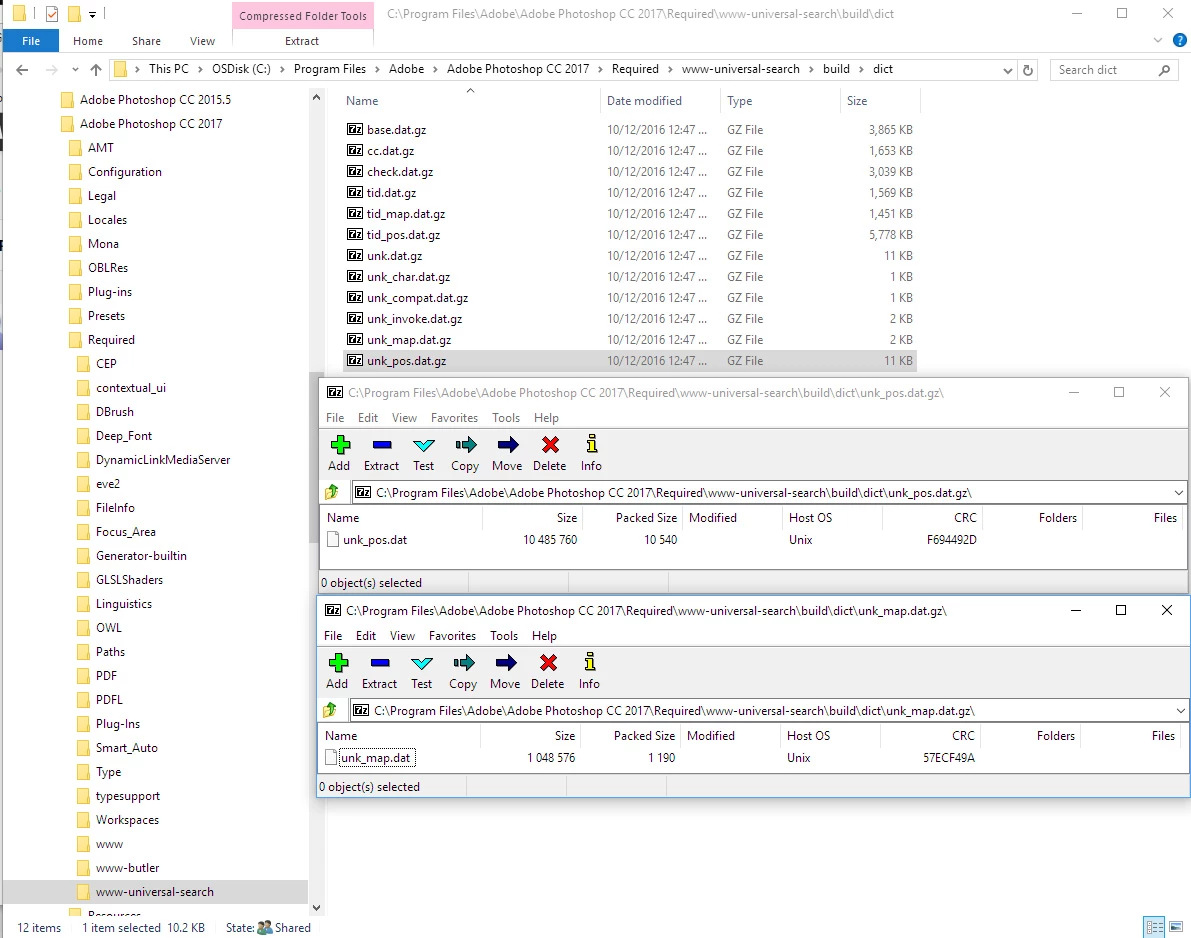Refresh the Explorer address bar
Viewport: 1191px width, 938px height.
tap(1028, 70)
